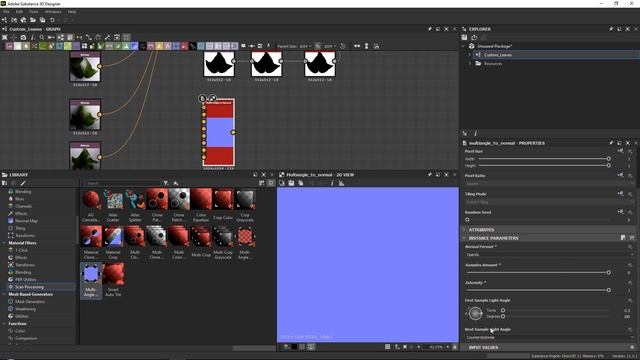Open the Tiling Mode dropdown
Image resolution: width=640 pixels, height=360 pixels.
coord(549,202)
